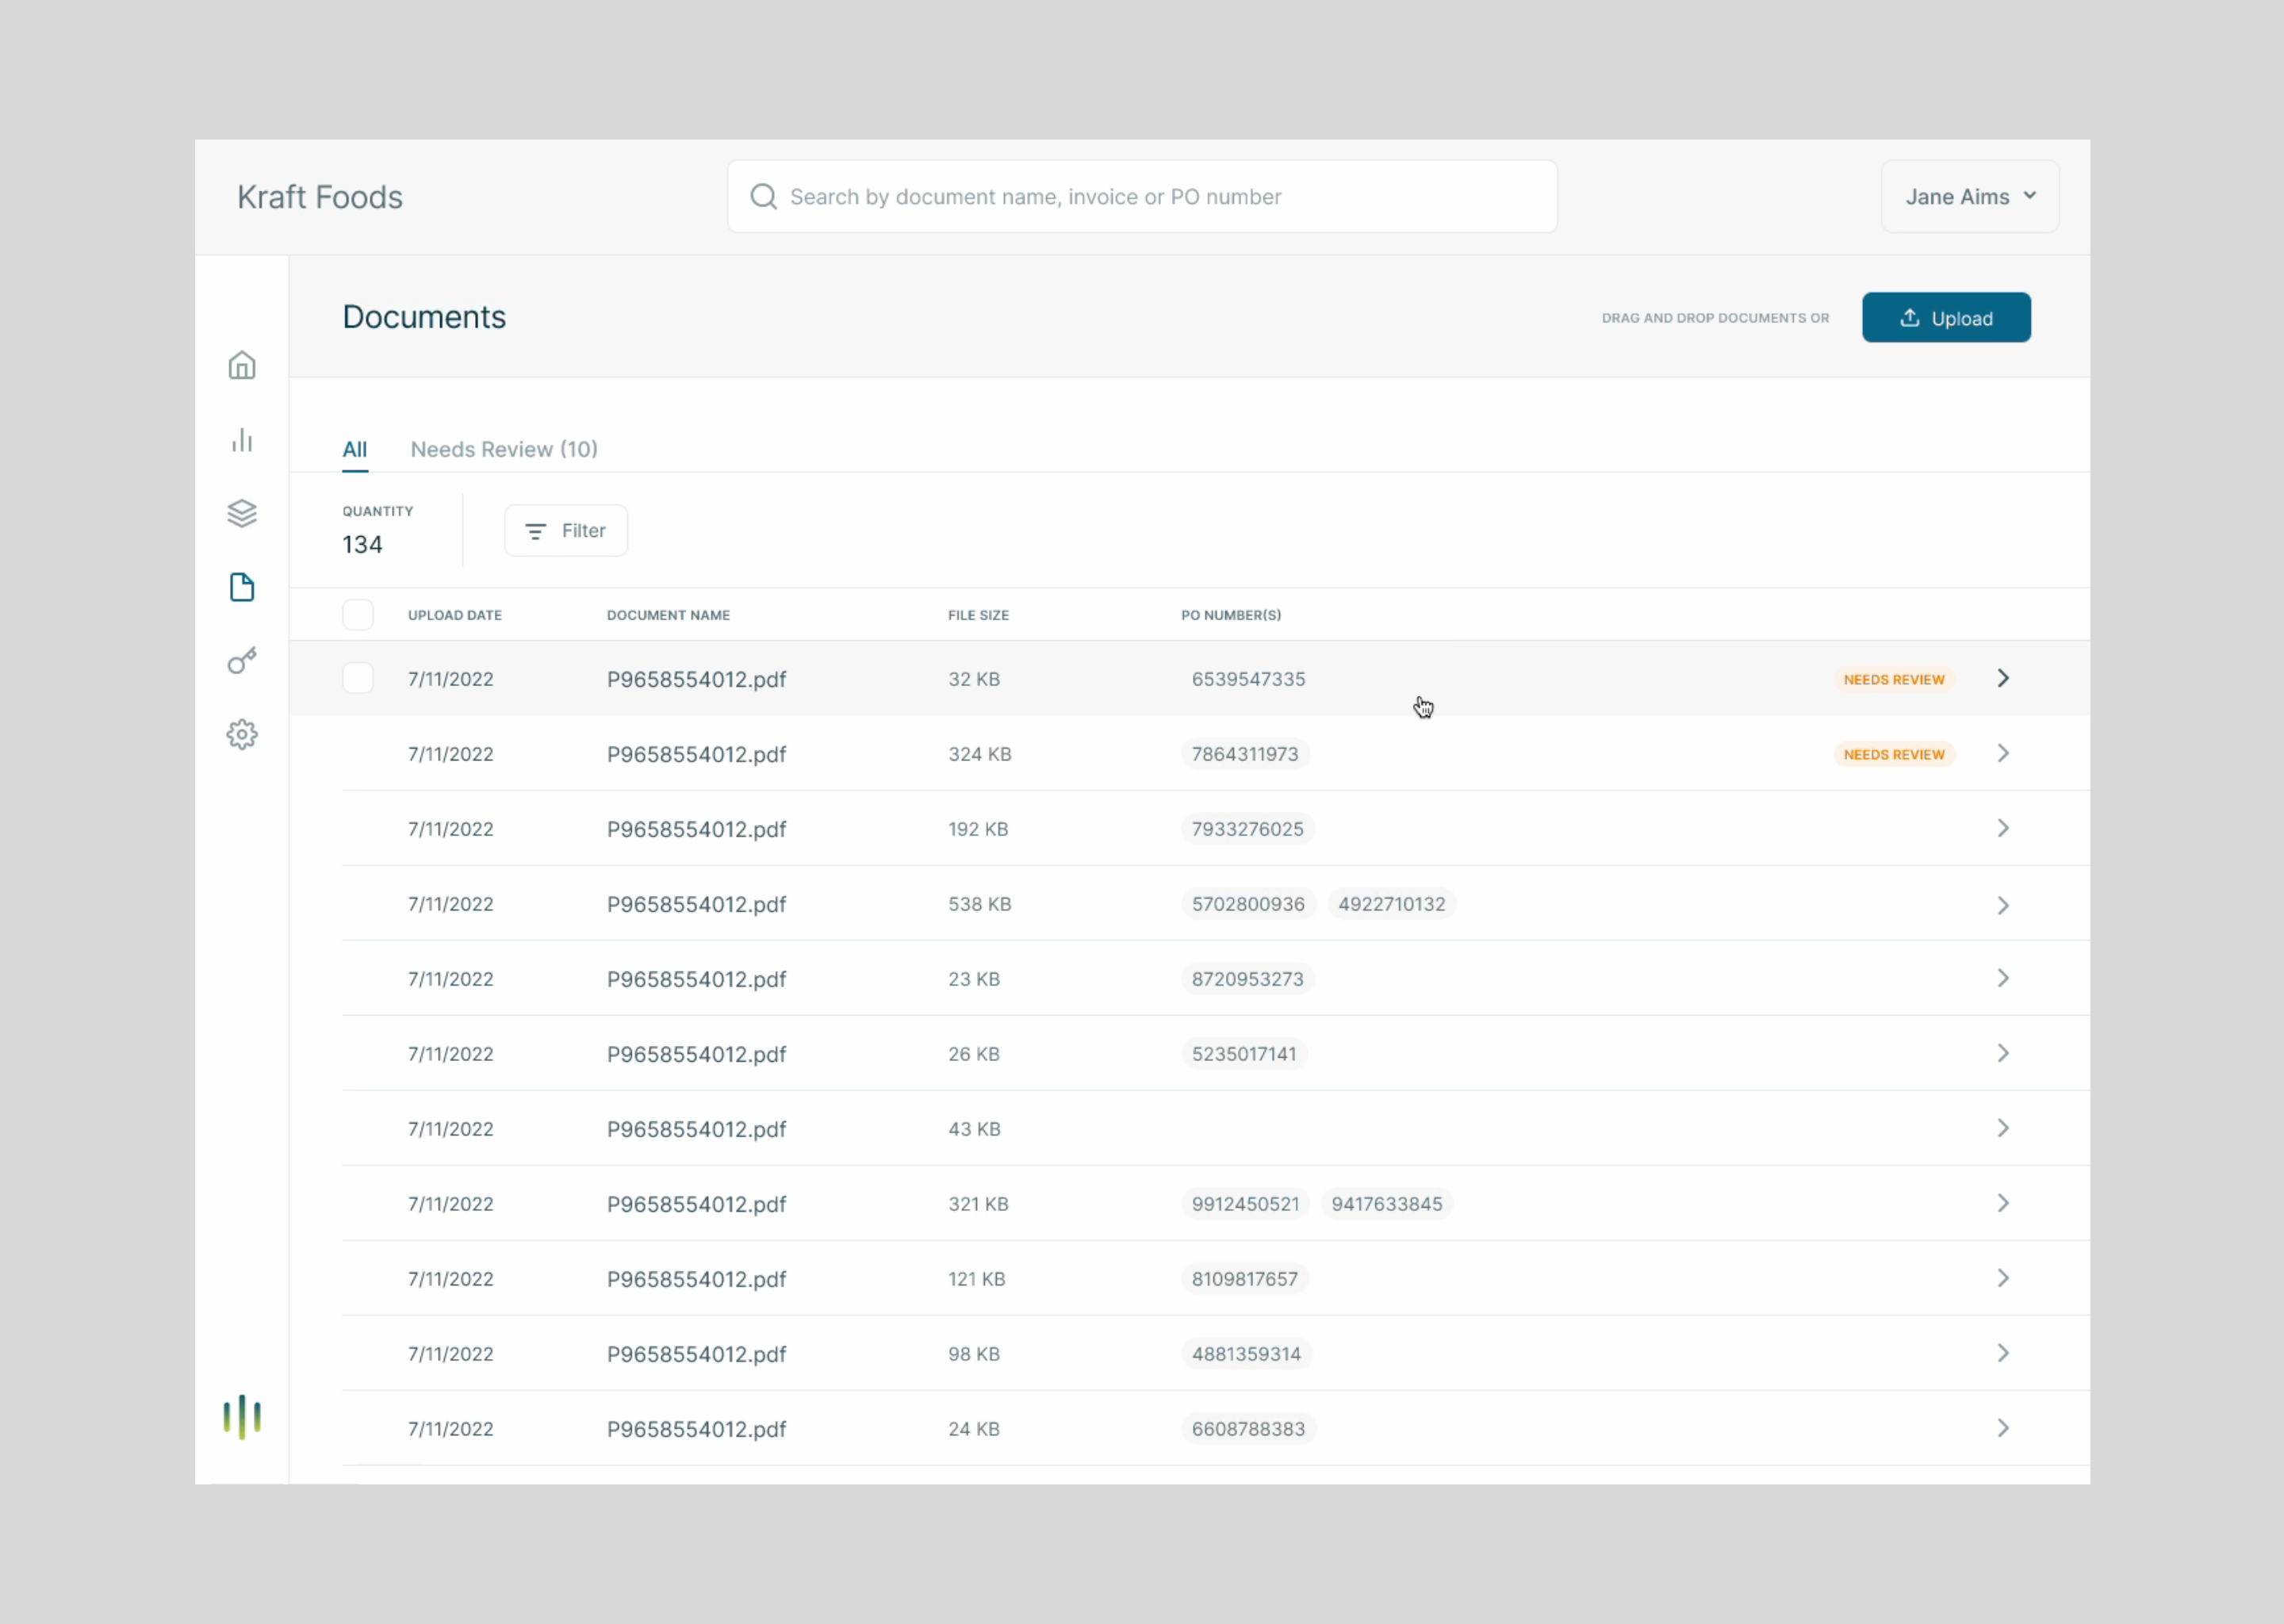Expand row with PO number 6608788383
The image size is (2284, 1624).
point(2003,1429)
